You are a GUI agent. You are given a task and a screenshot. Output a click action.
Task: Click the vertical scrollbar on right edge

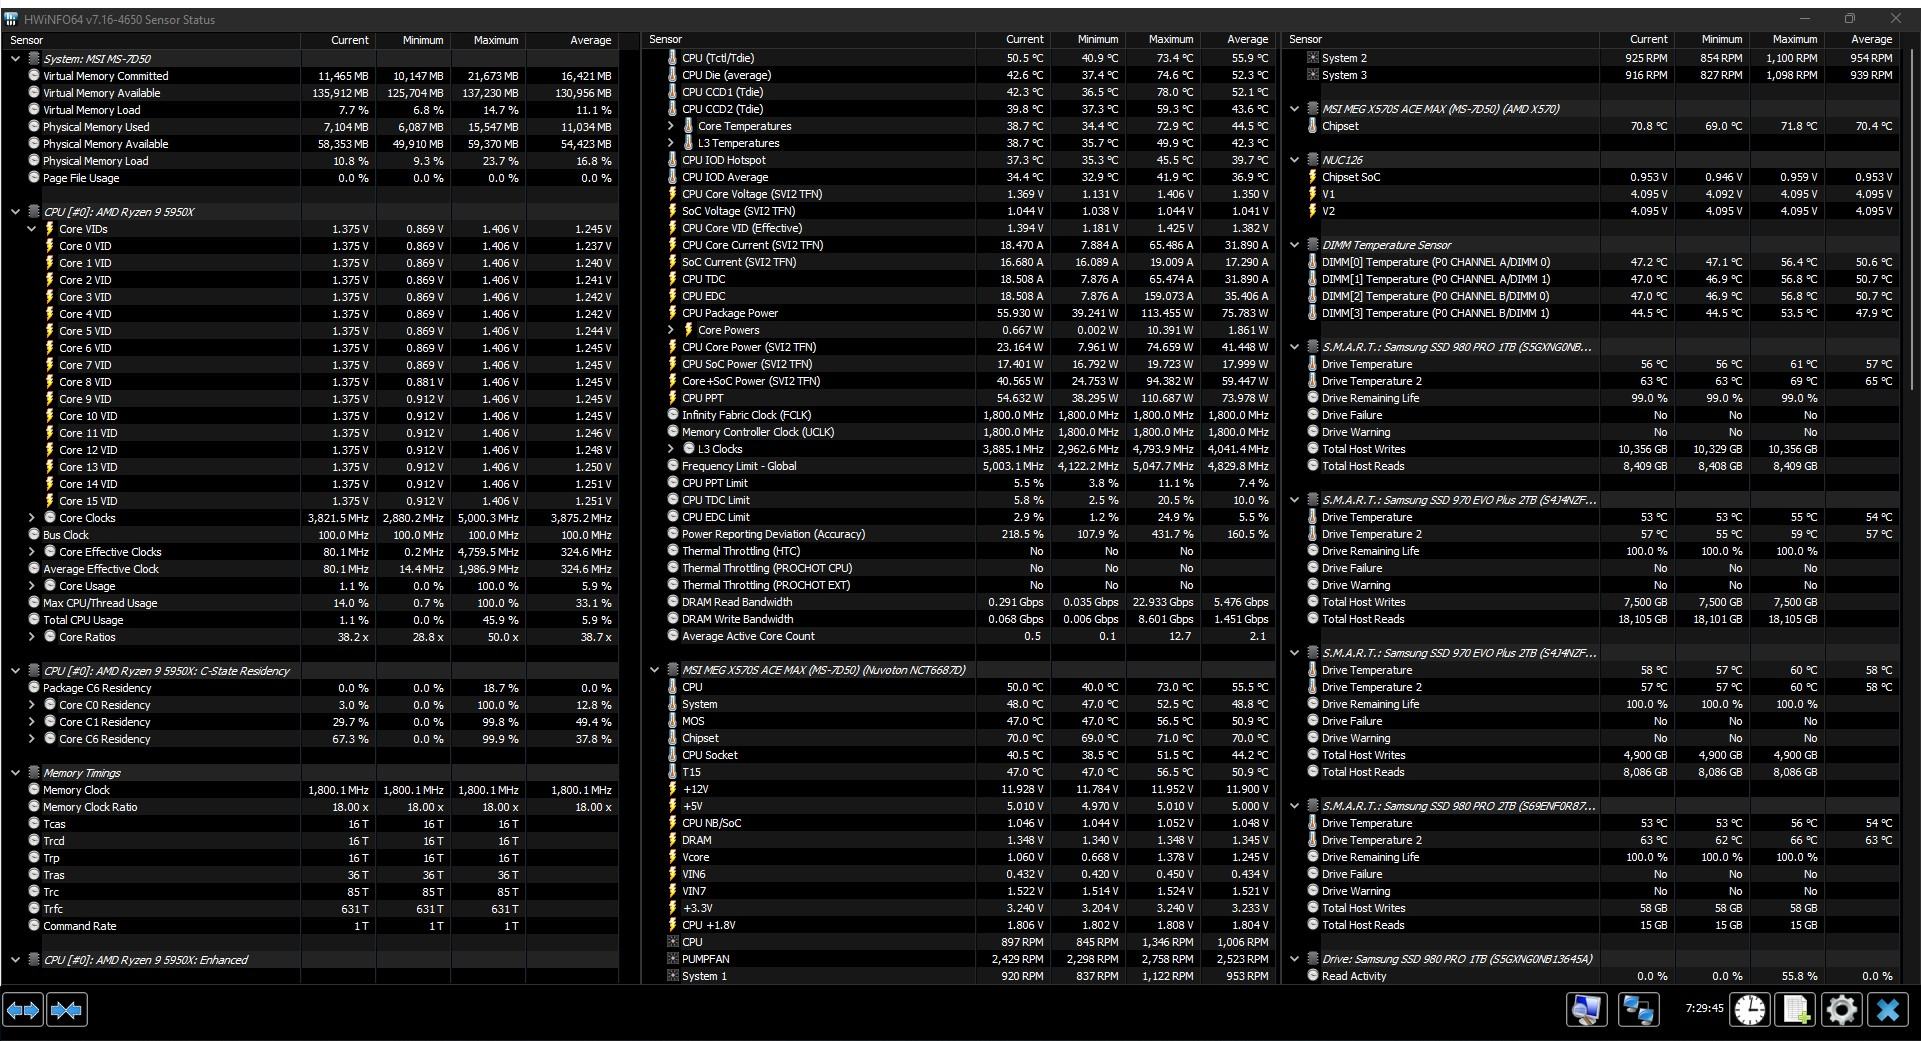coord(1911,220)
